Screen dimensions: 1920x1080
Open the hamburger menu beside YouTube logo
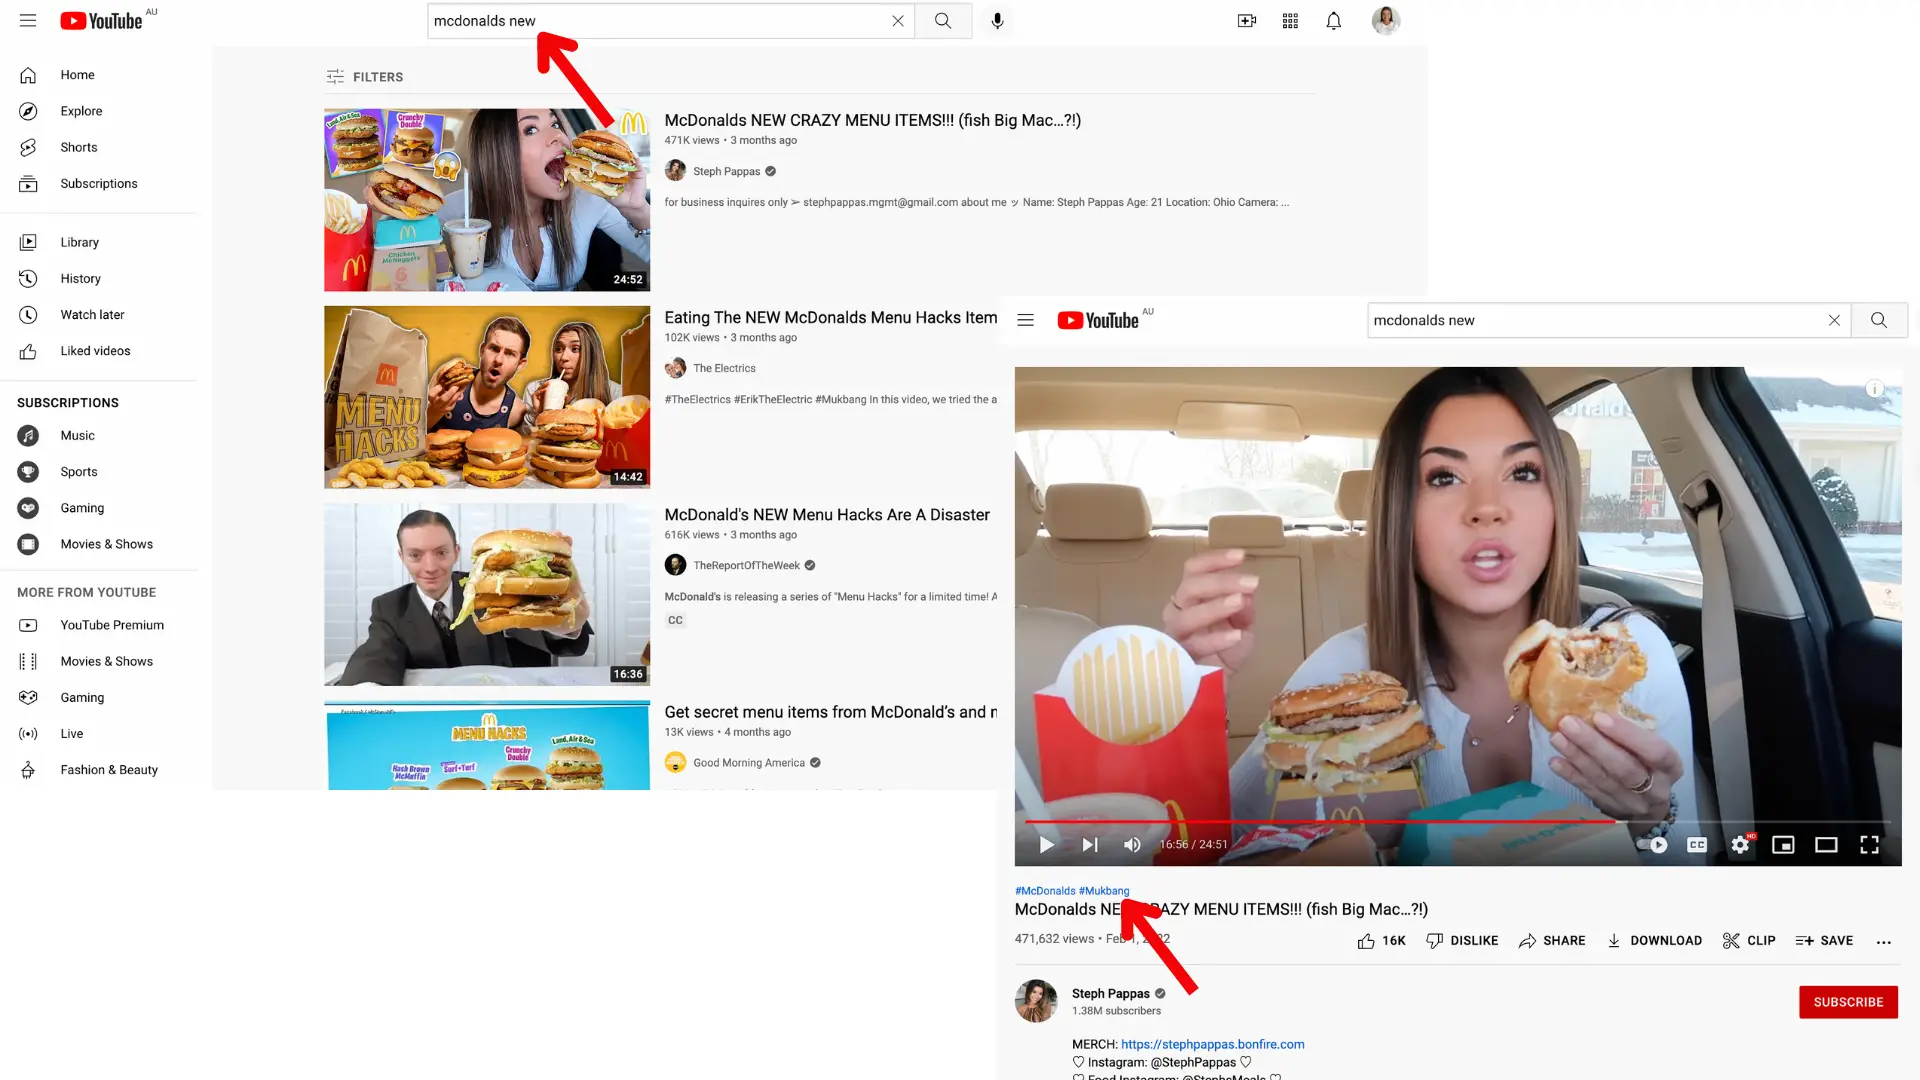coord(28,20)
